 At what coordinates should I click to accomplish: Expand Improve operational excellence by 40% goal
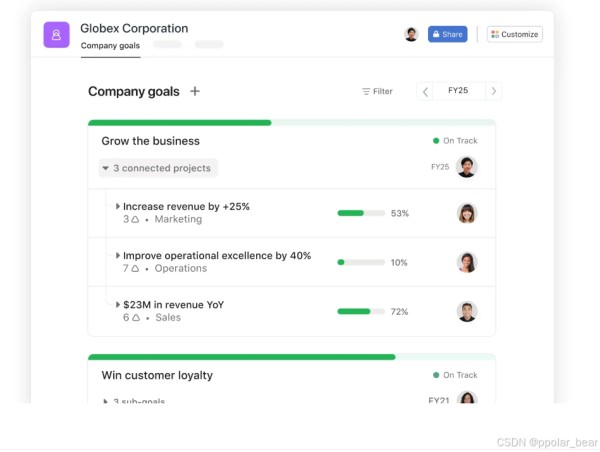[118, 255]
